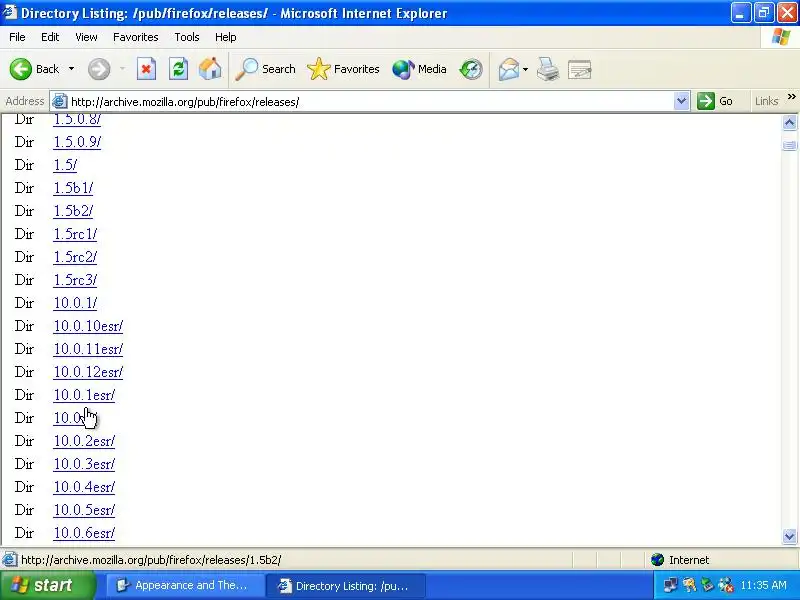
Task: Open the 1.5/ directory link
Action: (x=65, y=165)
